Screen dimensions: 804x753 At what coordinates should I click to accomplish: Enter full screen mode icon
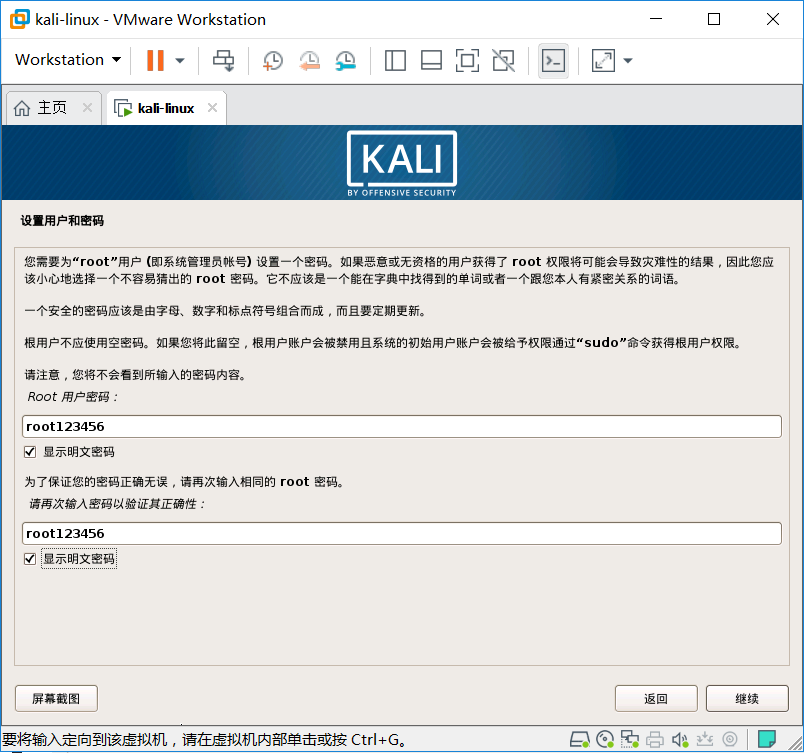pos(467,60)
